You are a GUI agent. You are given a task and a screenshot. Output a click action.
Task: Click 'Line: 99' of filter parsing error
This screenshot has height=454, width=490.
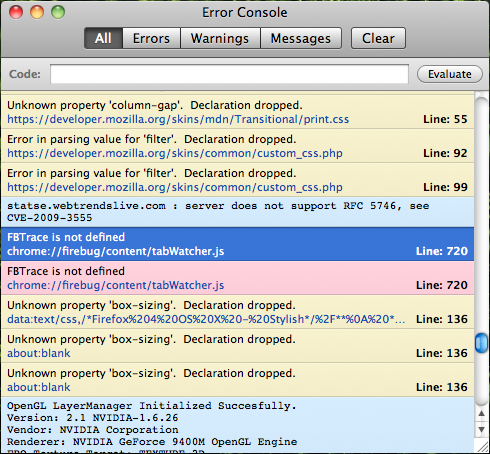click(445, 187)
